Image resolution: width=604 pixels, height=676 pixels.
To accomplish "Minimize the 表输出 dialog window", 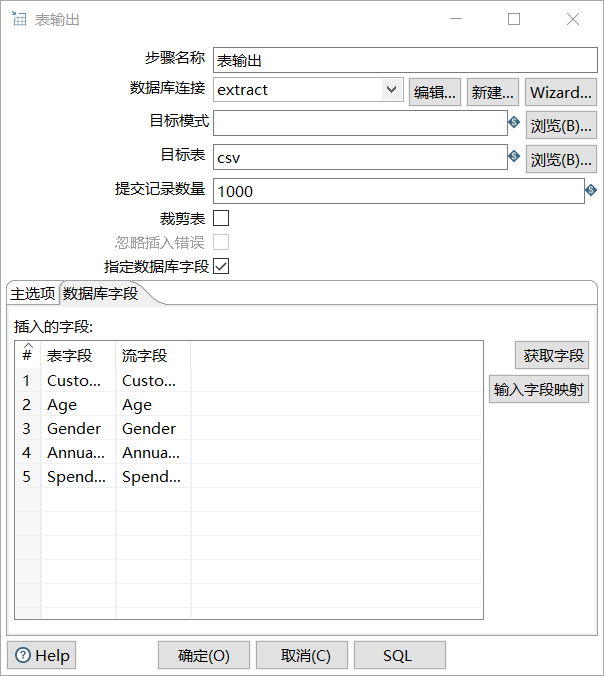I will point(456,19).
